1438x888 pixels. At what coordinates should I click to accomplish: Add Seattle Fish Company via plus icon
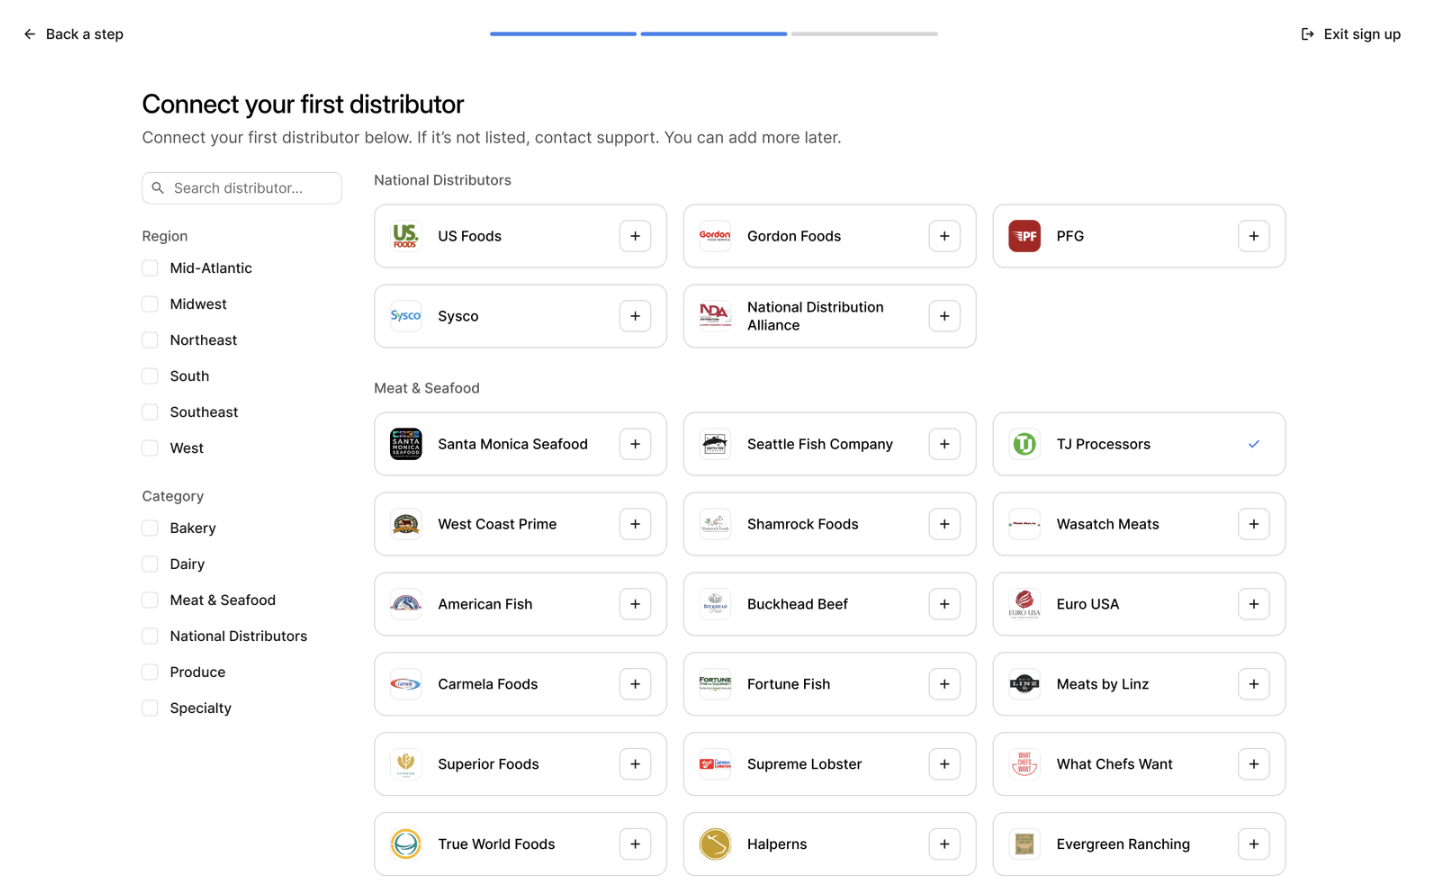coord(944,444)
